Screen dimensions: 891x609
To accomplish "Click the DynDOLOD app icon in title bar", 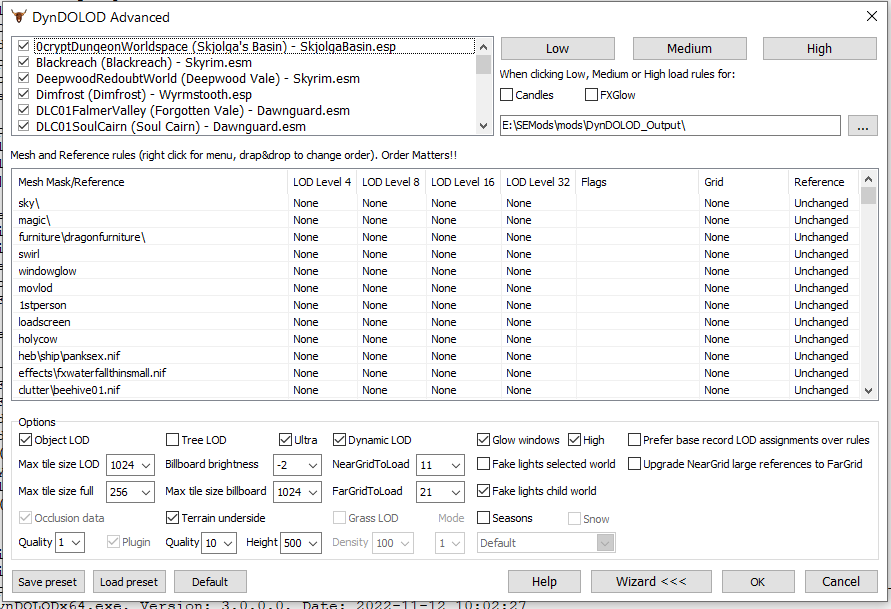I will [x=19, y=17].
